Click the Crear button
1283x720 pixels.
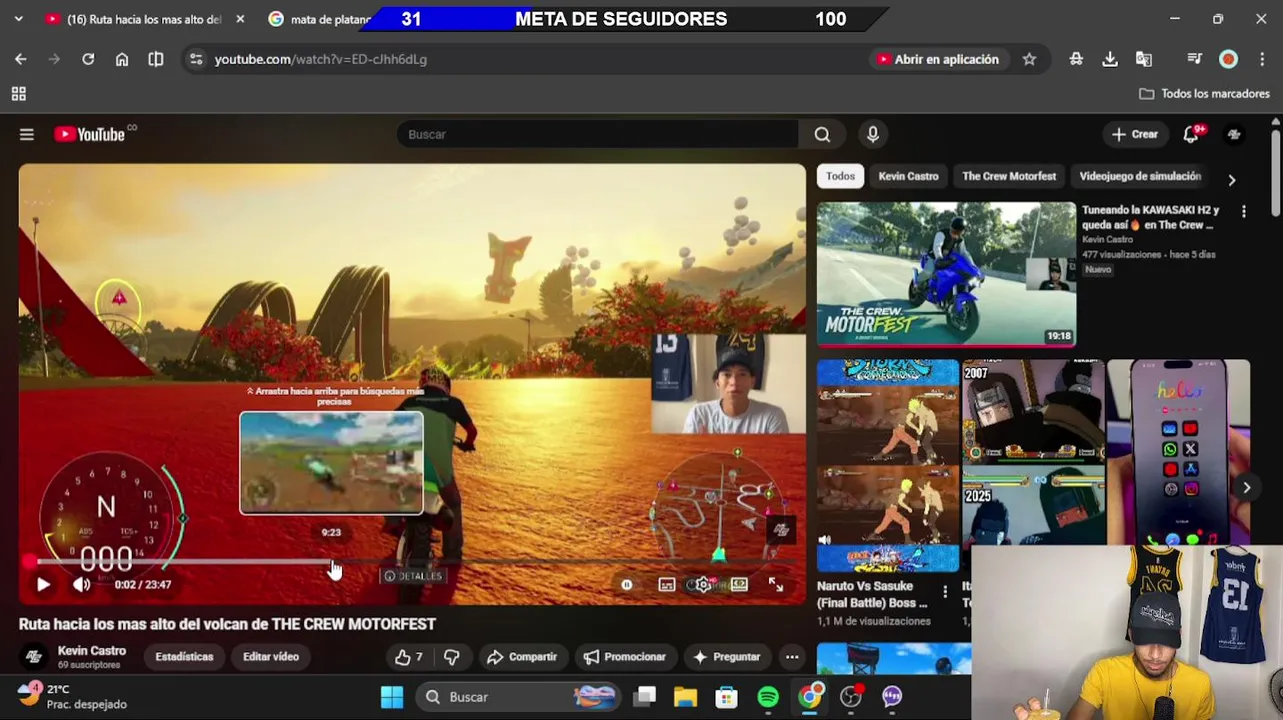(1134, 134)
